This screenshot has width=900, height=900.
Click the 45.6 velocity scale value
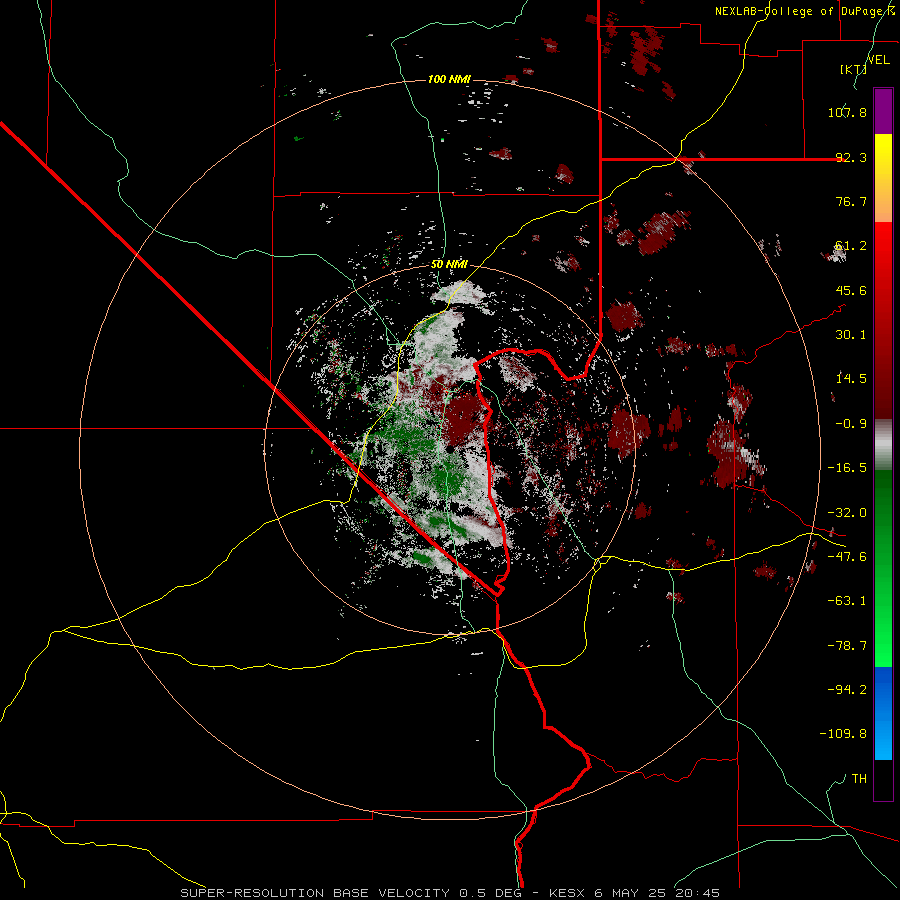point(851,290)
